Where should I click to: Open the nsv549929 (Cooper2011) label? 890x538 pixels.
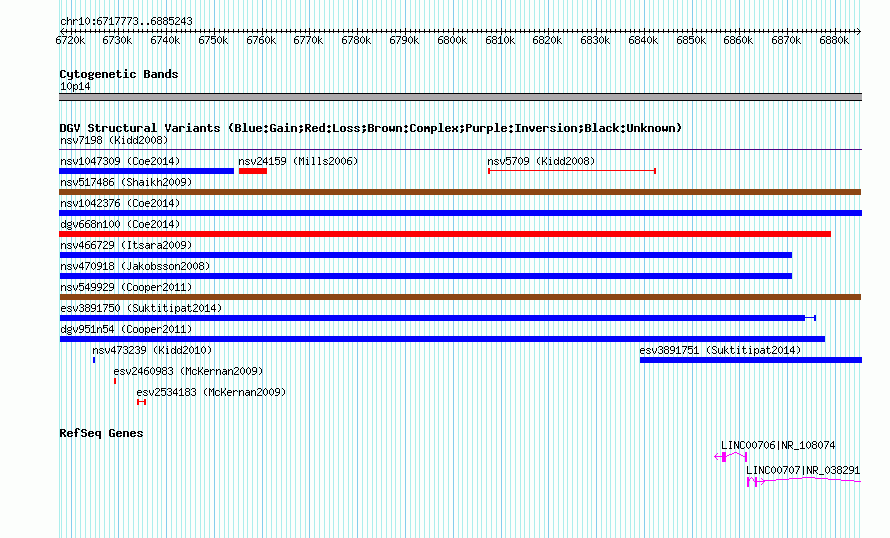pos(126,287)
